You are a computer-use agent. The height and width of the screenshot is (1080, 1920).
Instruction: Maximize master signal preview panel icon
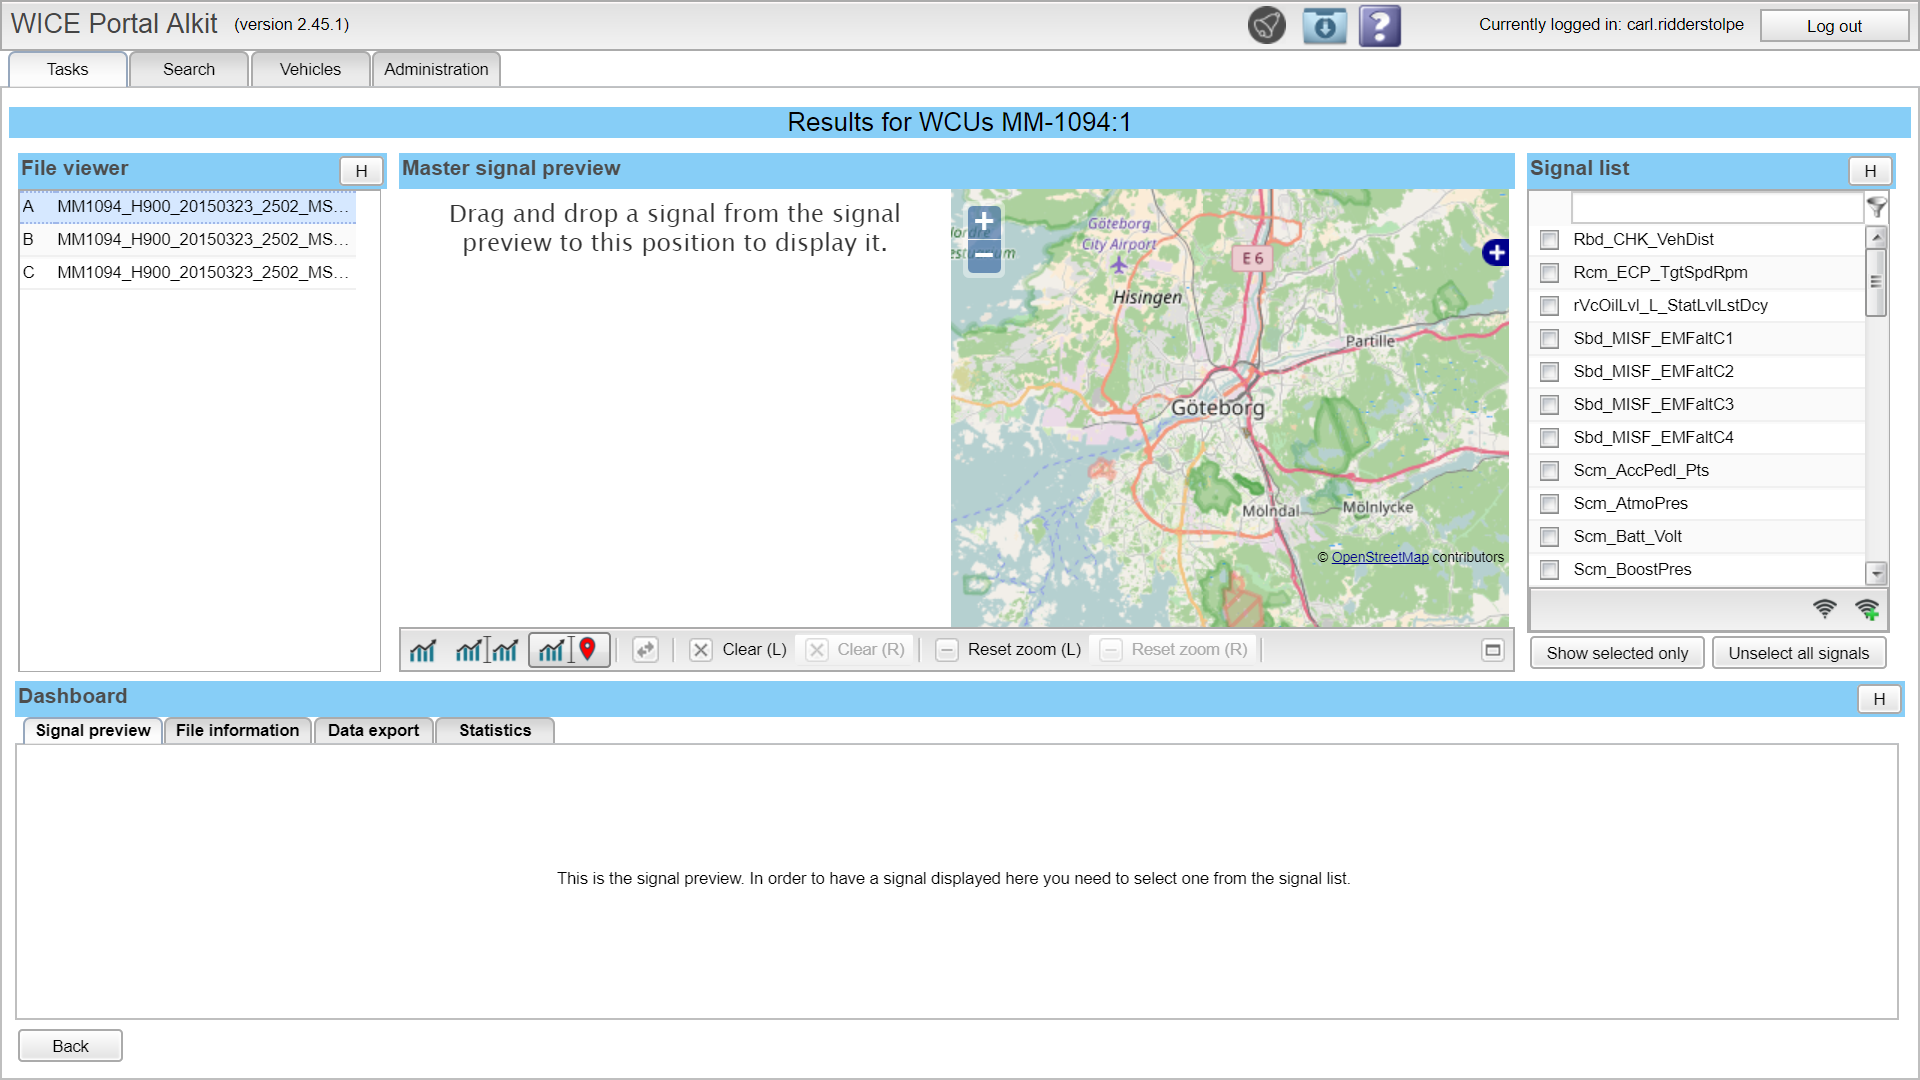1492,650
